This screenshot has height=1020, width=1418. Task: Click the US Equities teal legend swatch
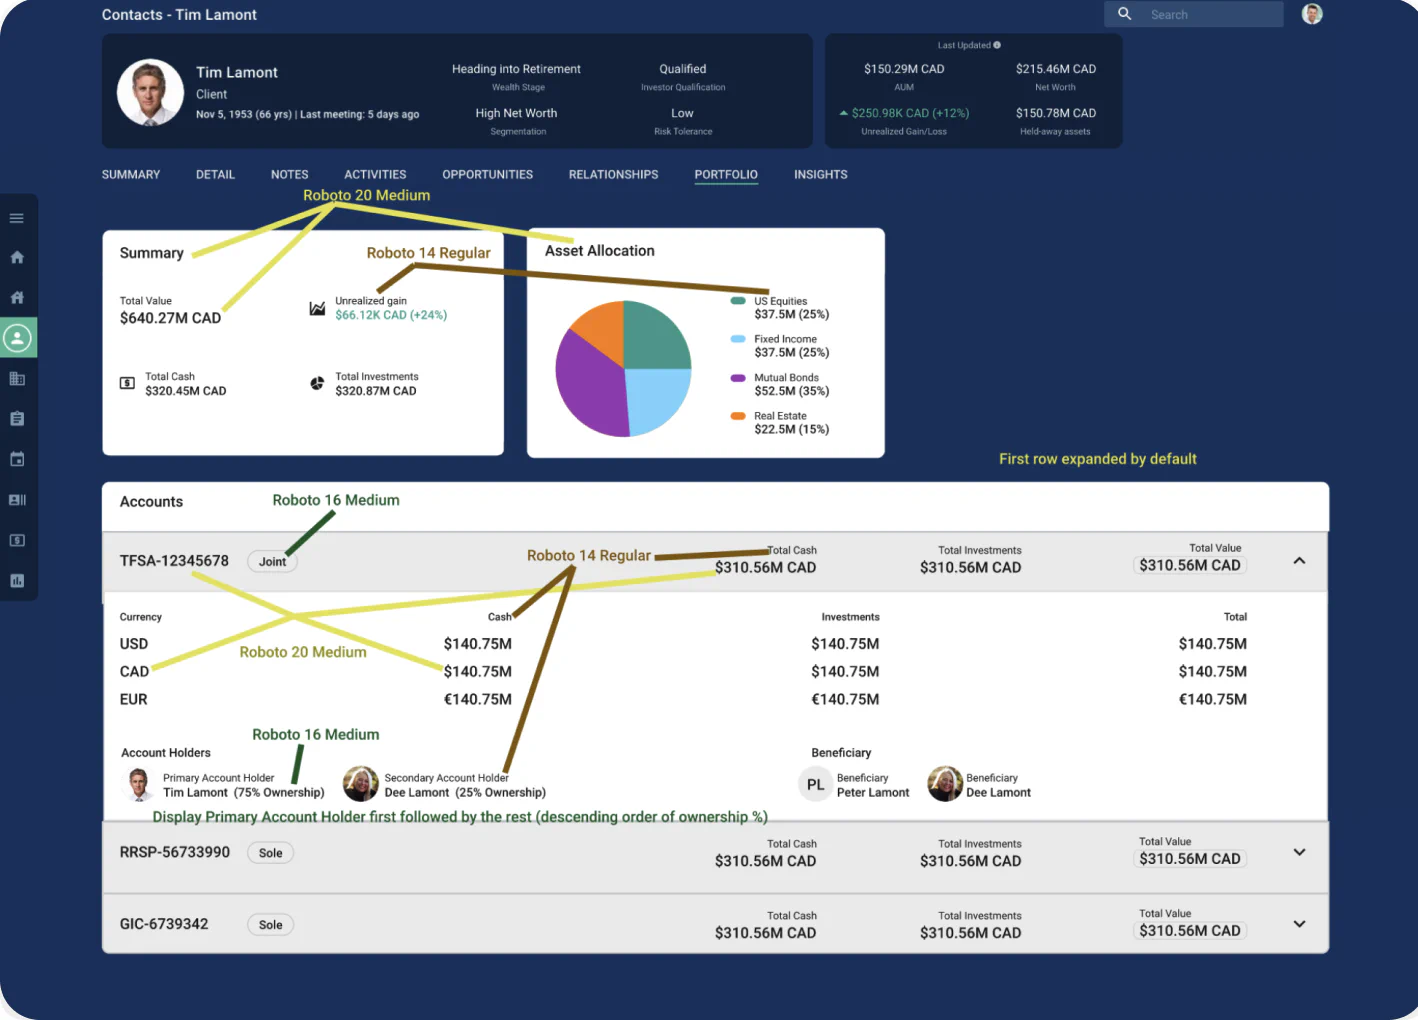pyautogui.click(x=738, y=301)
